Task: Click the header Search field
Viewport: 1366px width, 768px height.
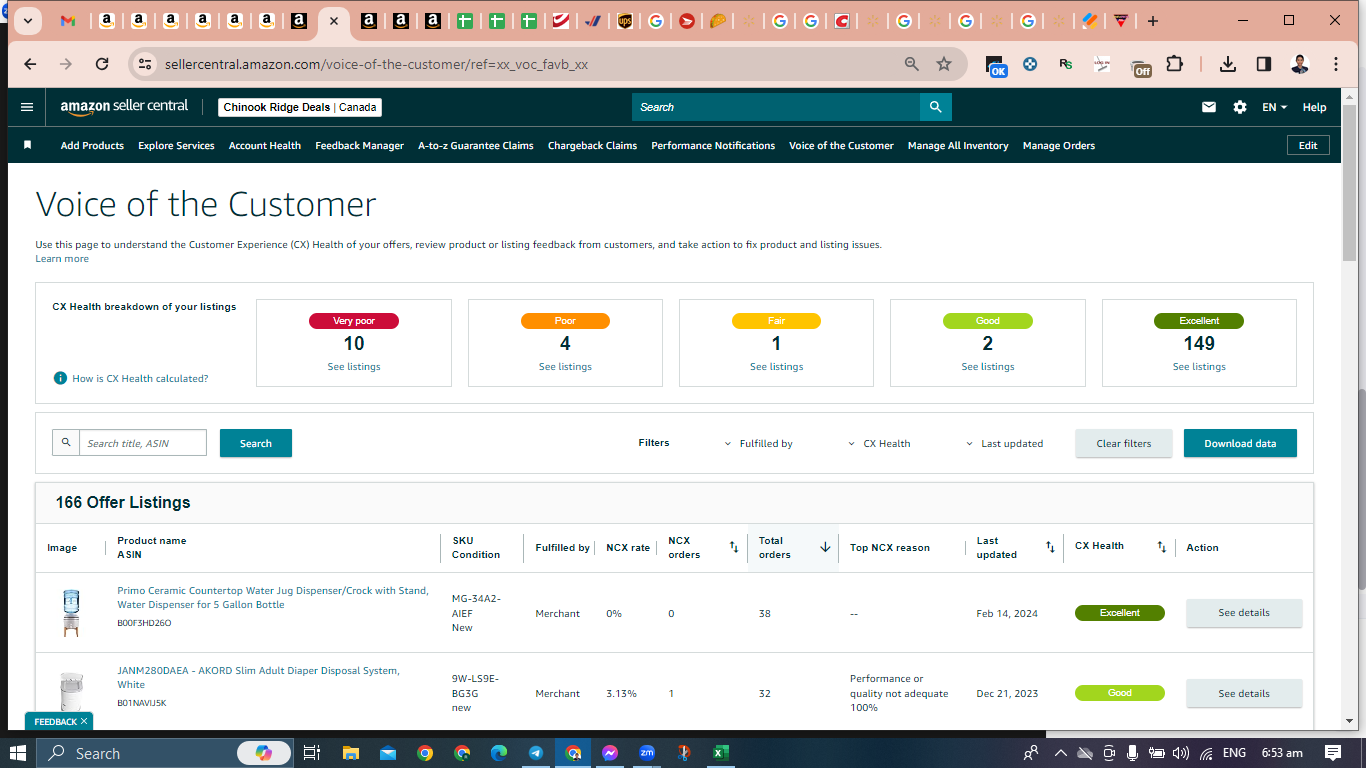Action: coord(776,107)
